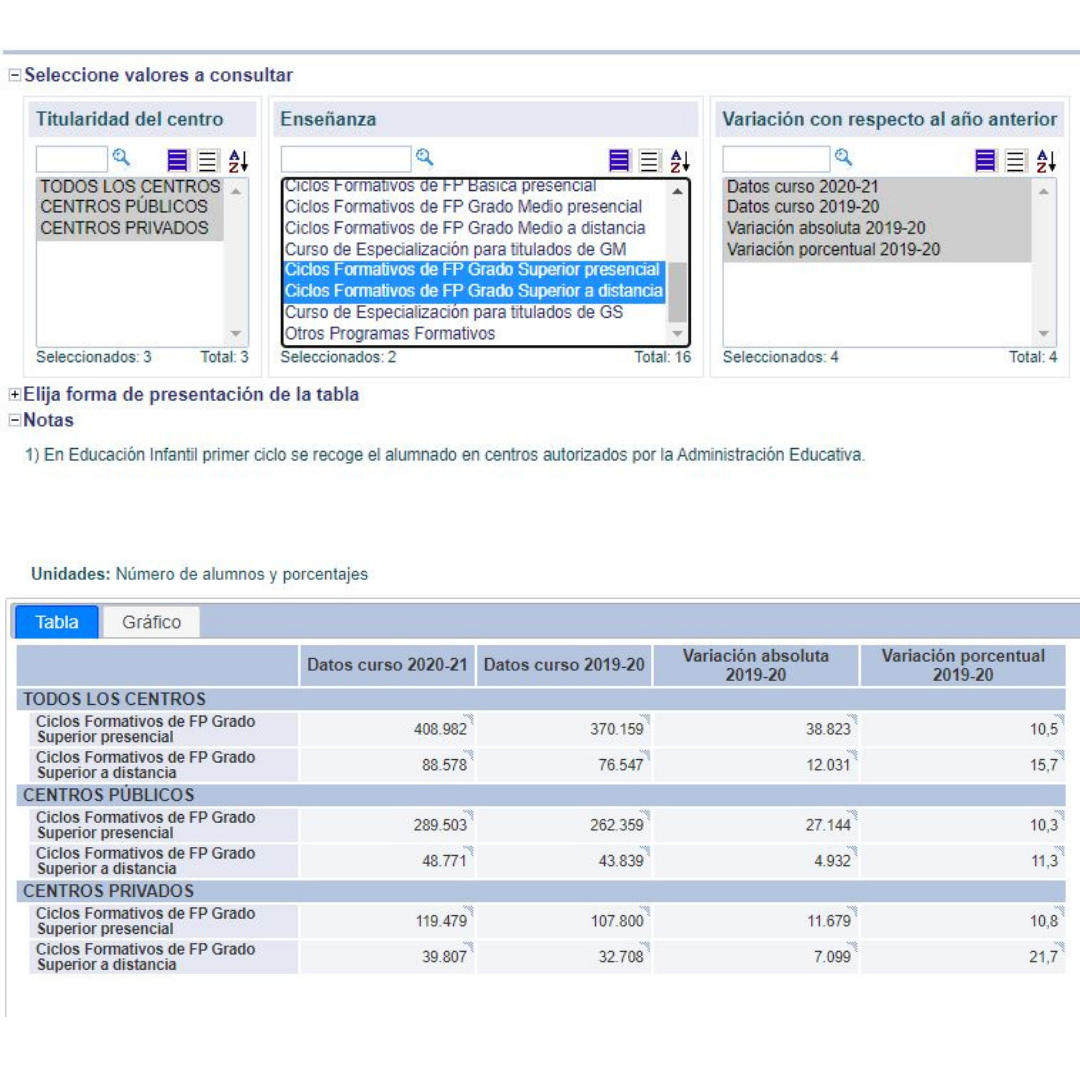Select 'Datos curso 2020-21' in Variación list

(x=877, y=187)
